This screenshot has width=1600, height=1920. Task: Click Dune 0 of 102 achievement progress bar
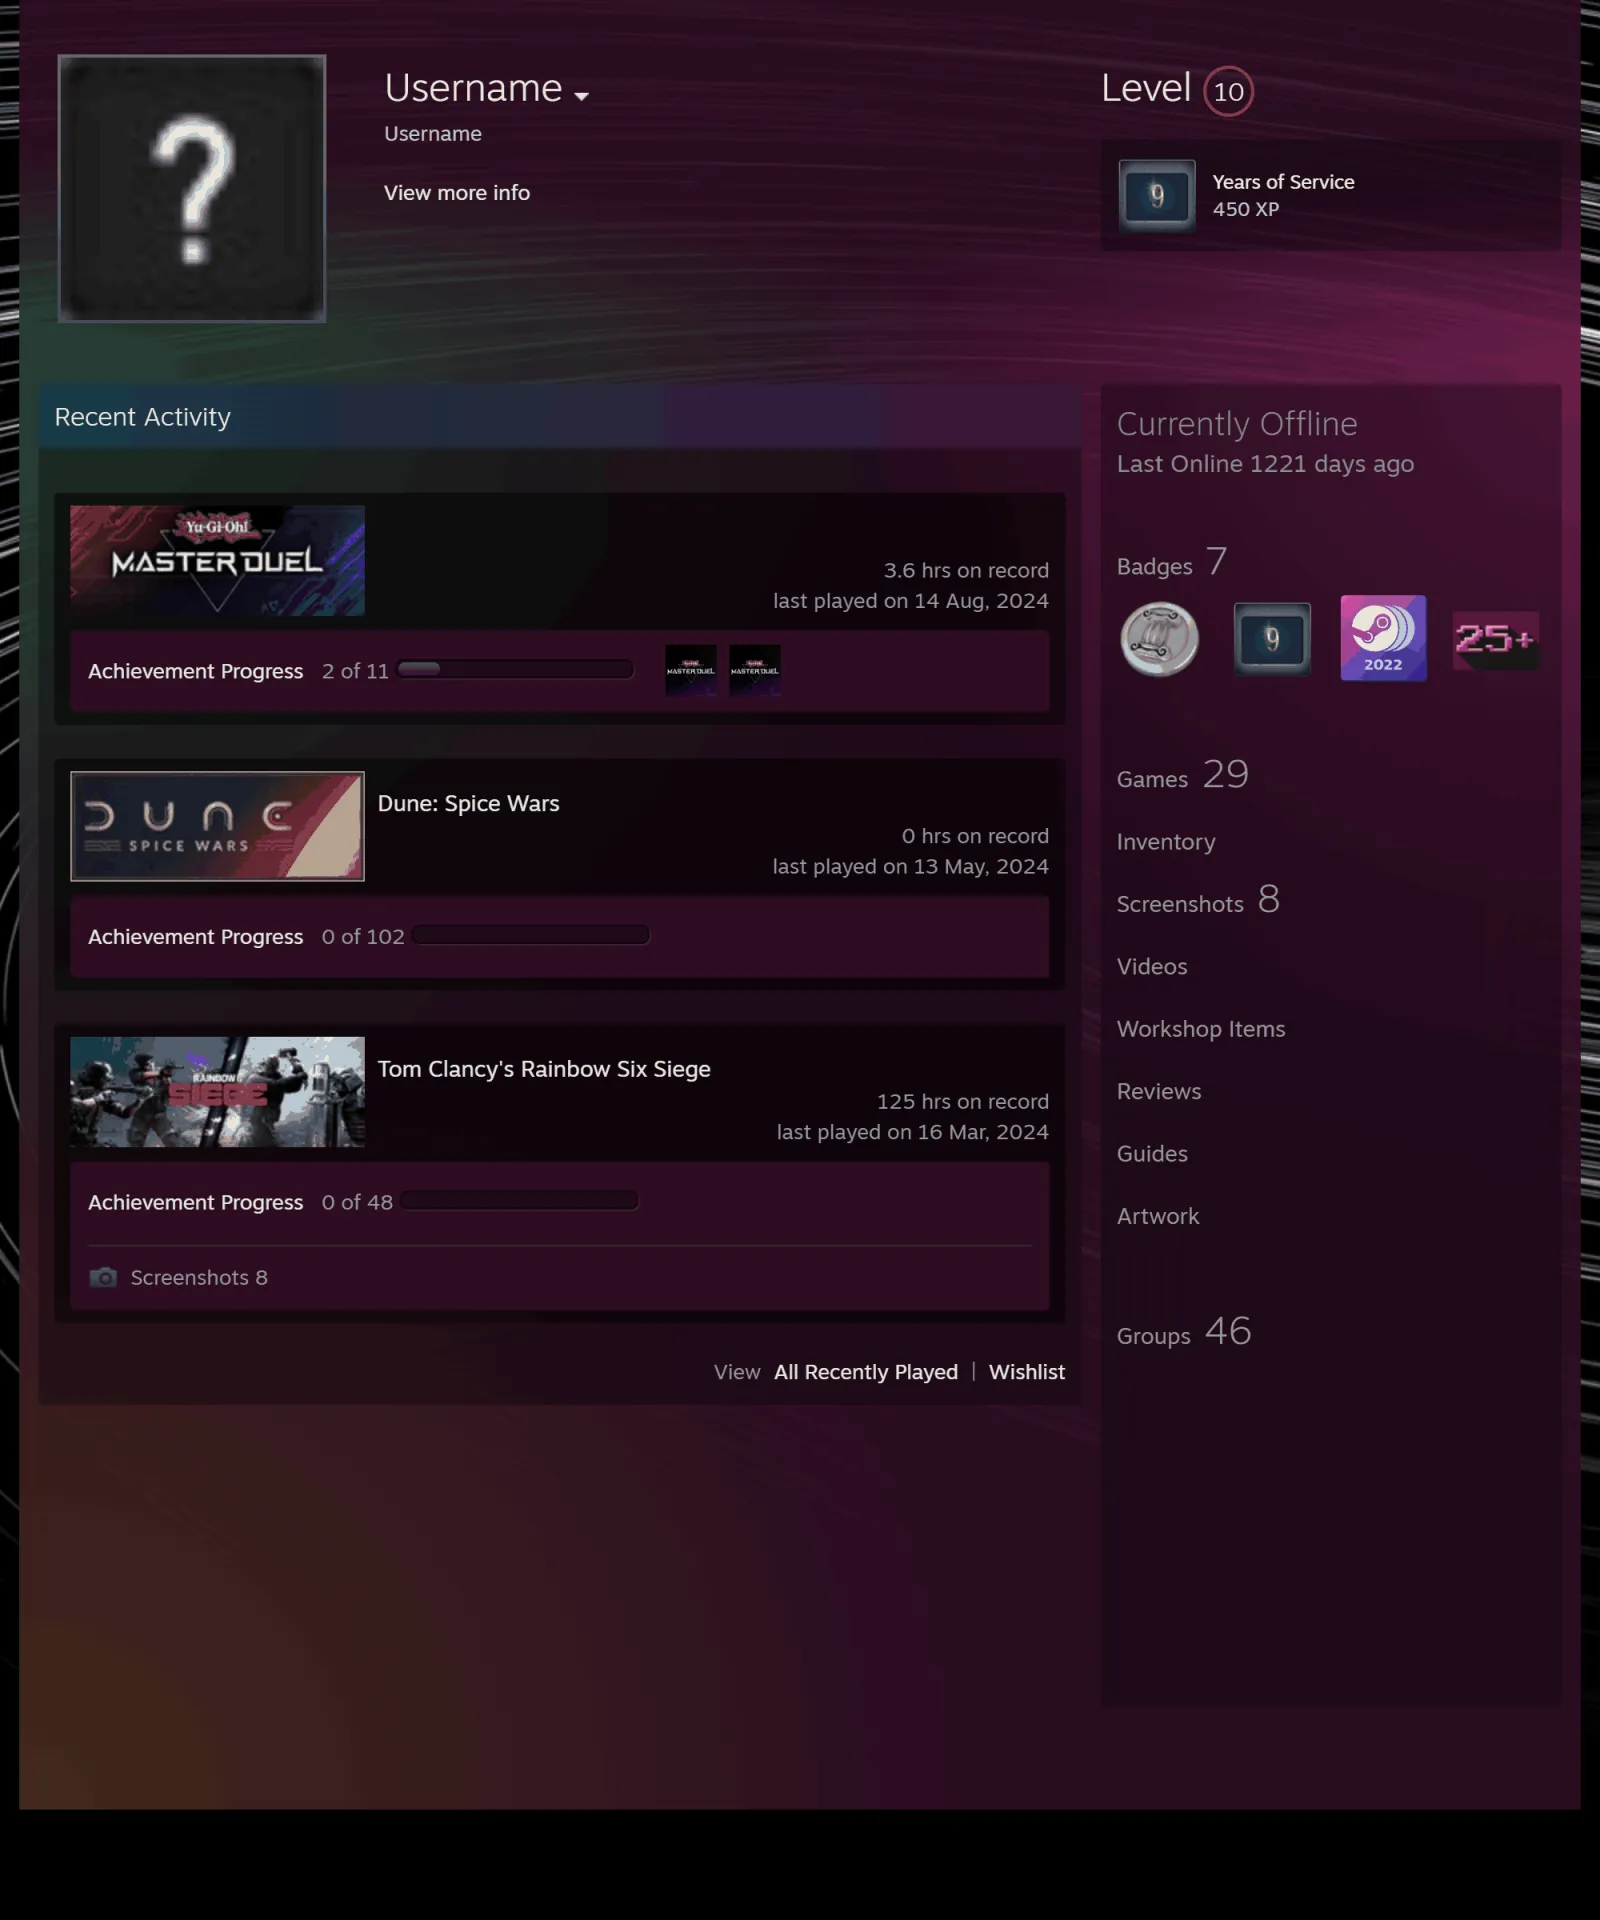coord(530,936)
